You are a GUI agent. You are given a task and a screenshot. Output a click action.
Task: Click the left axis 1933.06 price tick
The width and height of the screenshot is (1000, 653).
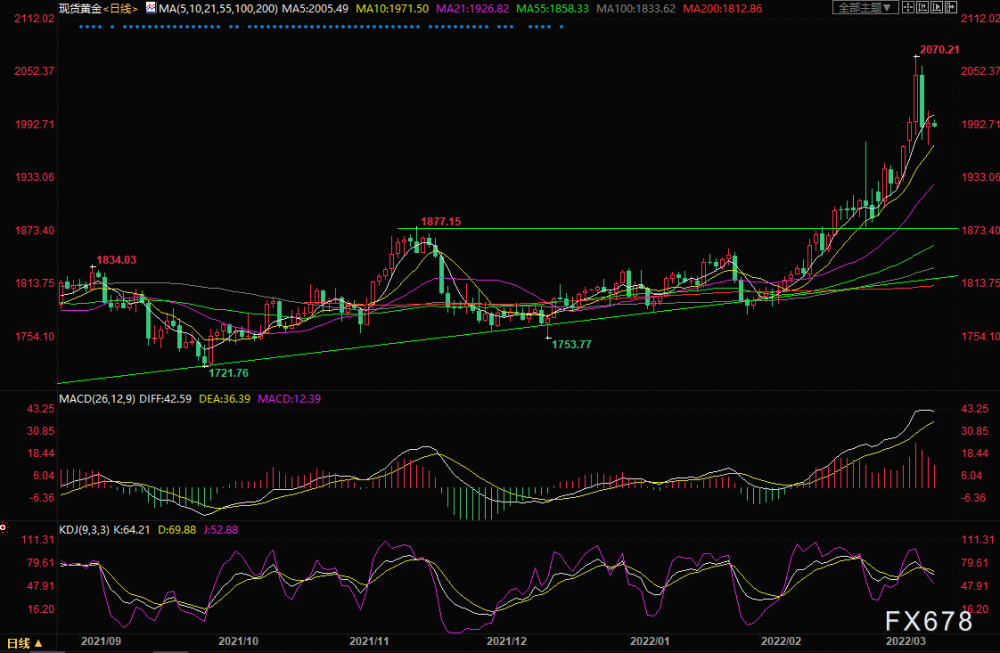(x=34, y=177)
